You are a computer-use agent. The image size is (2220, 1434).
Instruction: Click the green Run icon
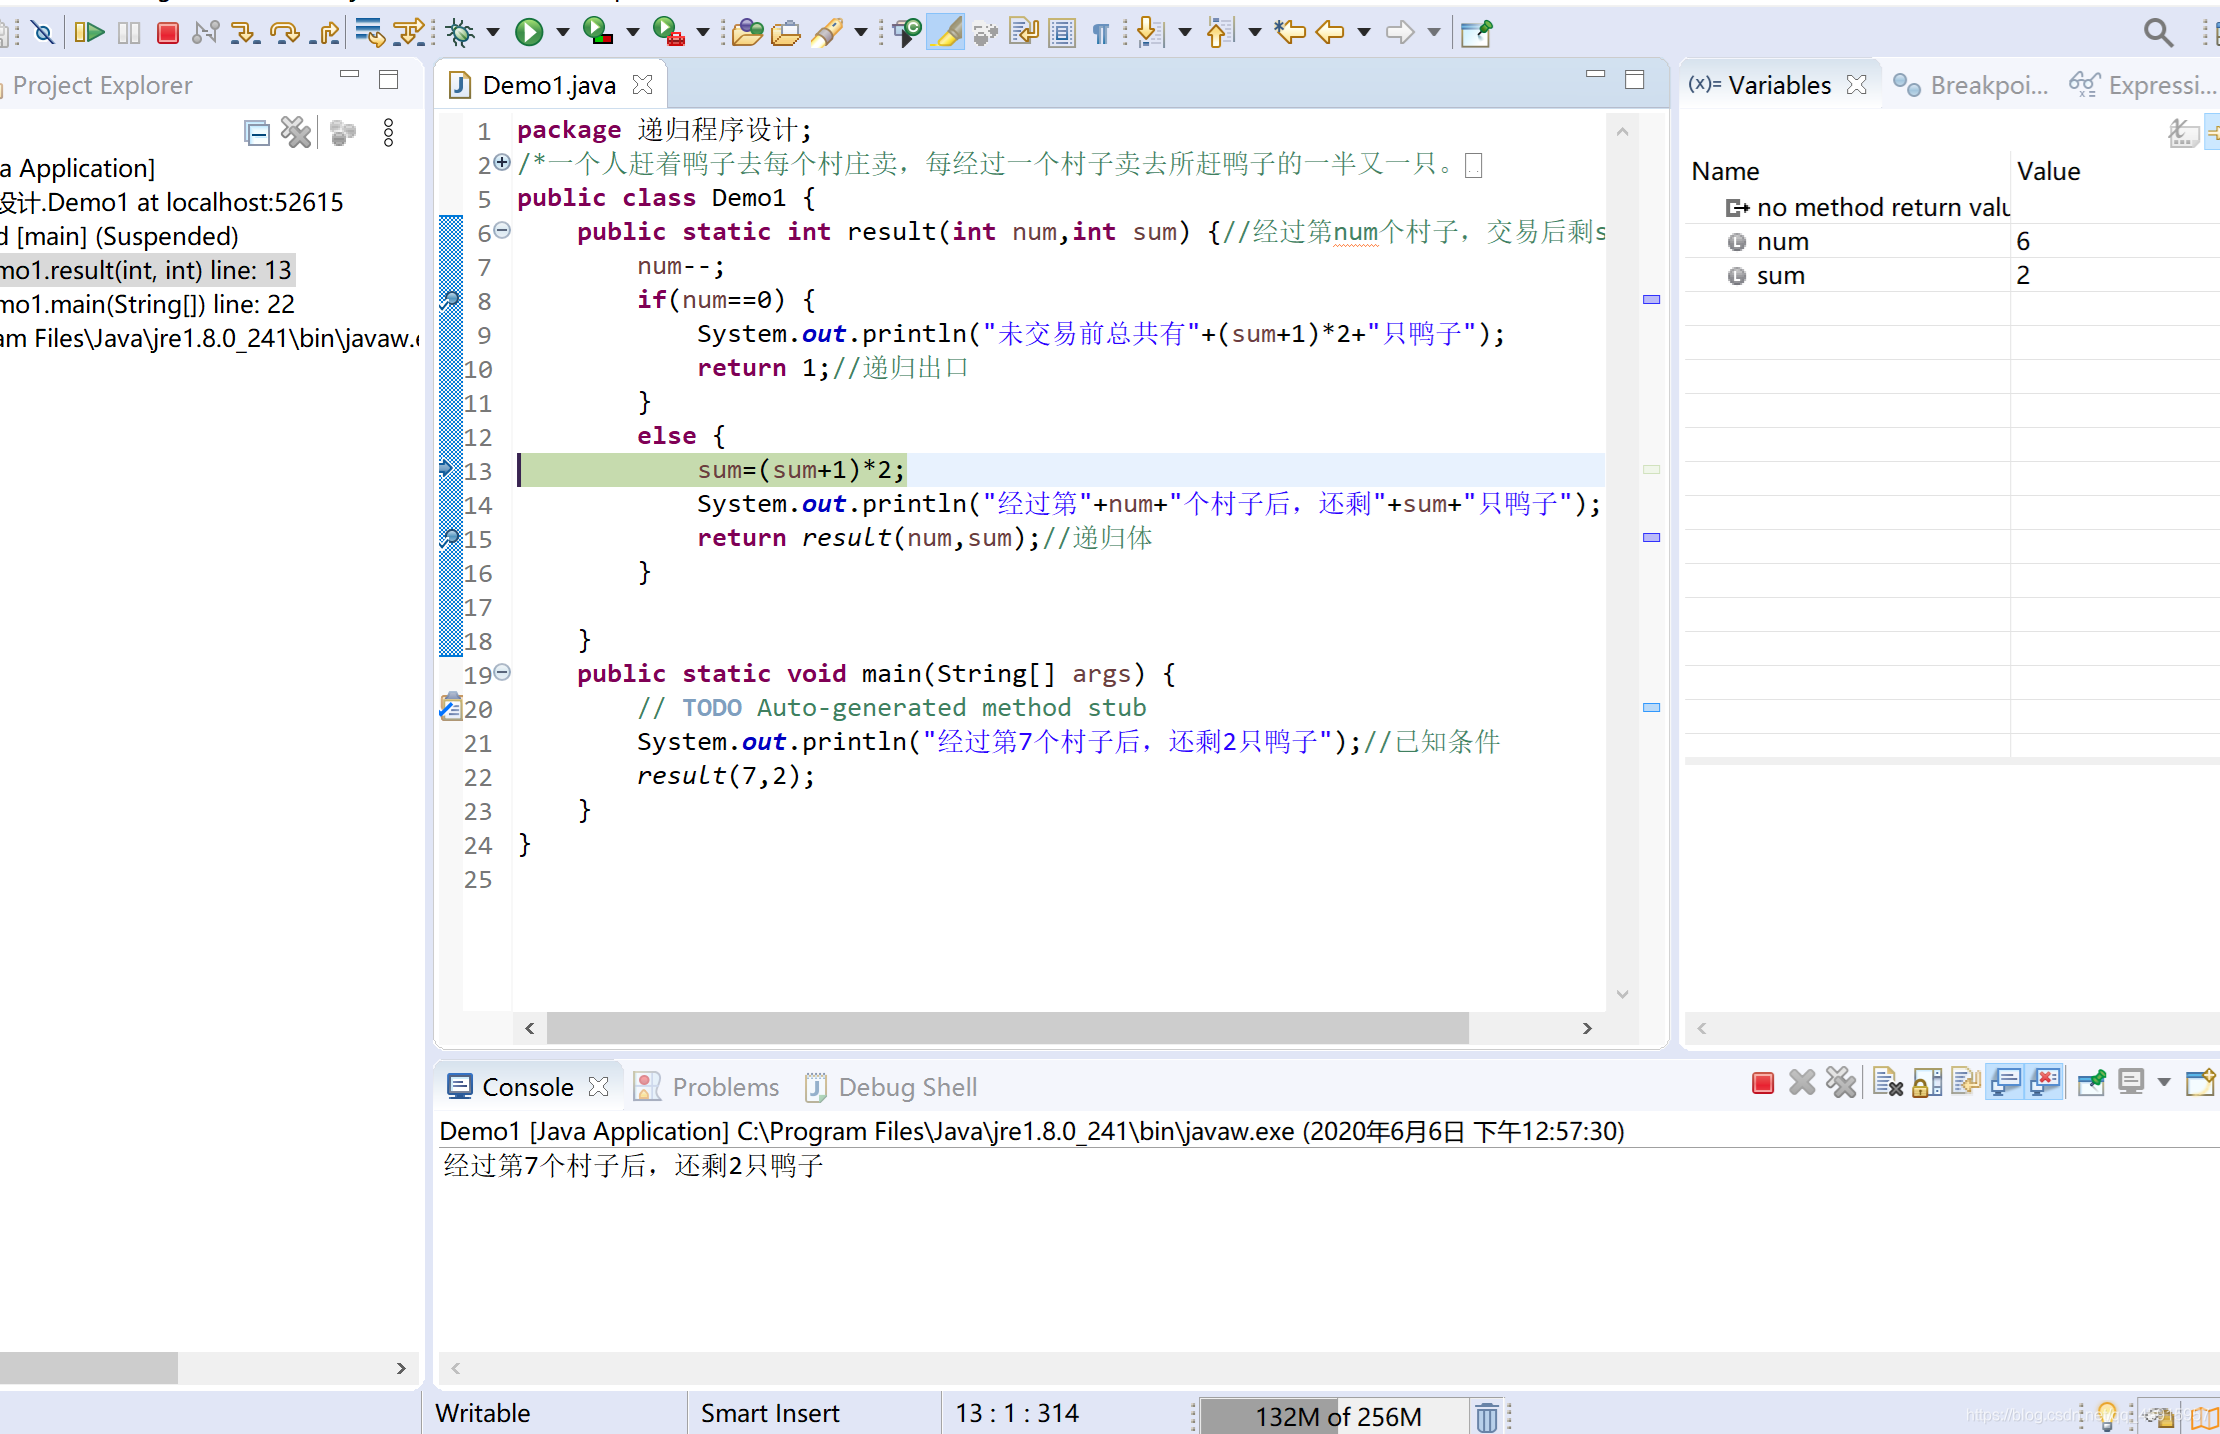(x=529, y=33)
